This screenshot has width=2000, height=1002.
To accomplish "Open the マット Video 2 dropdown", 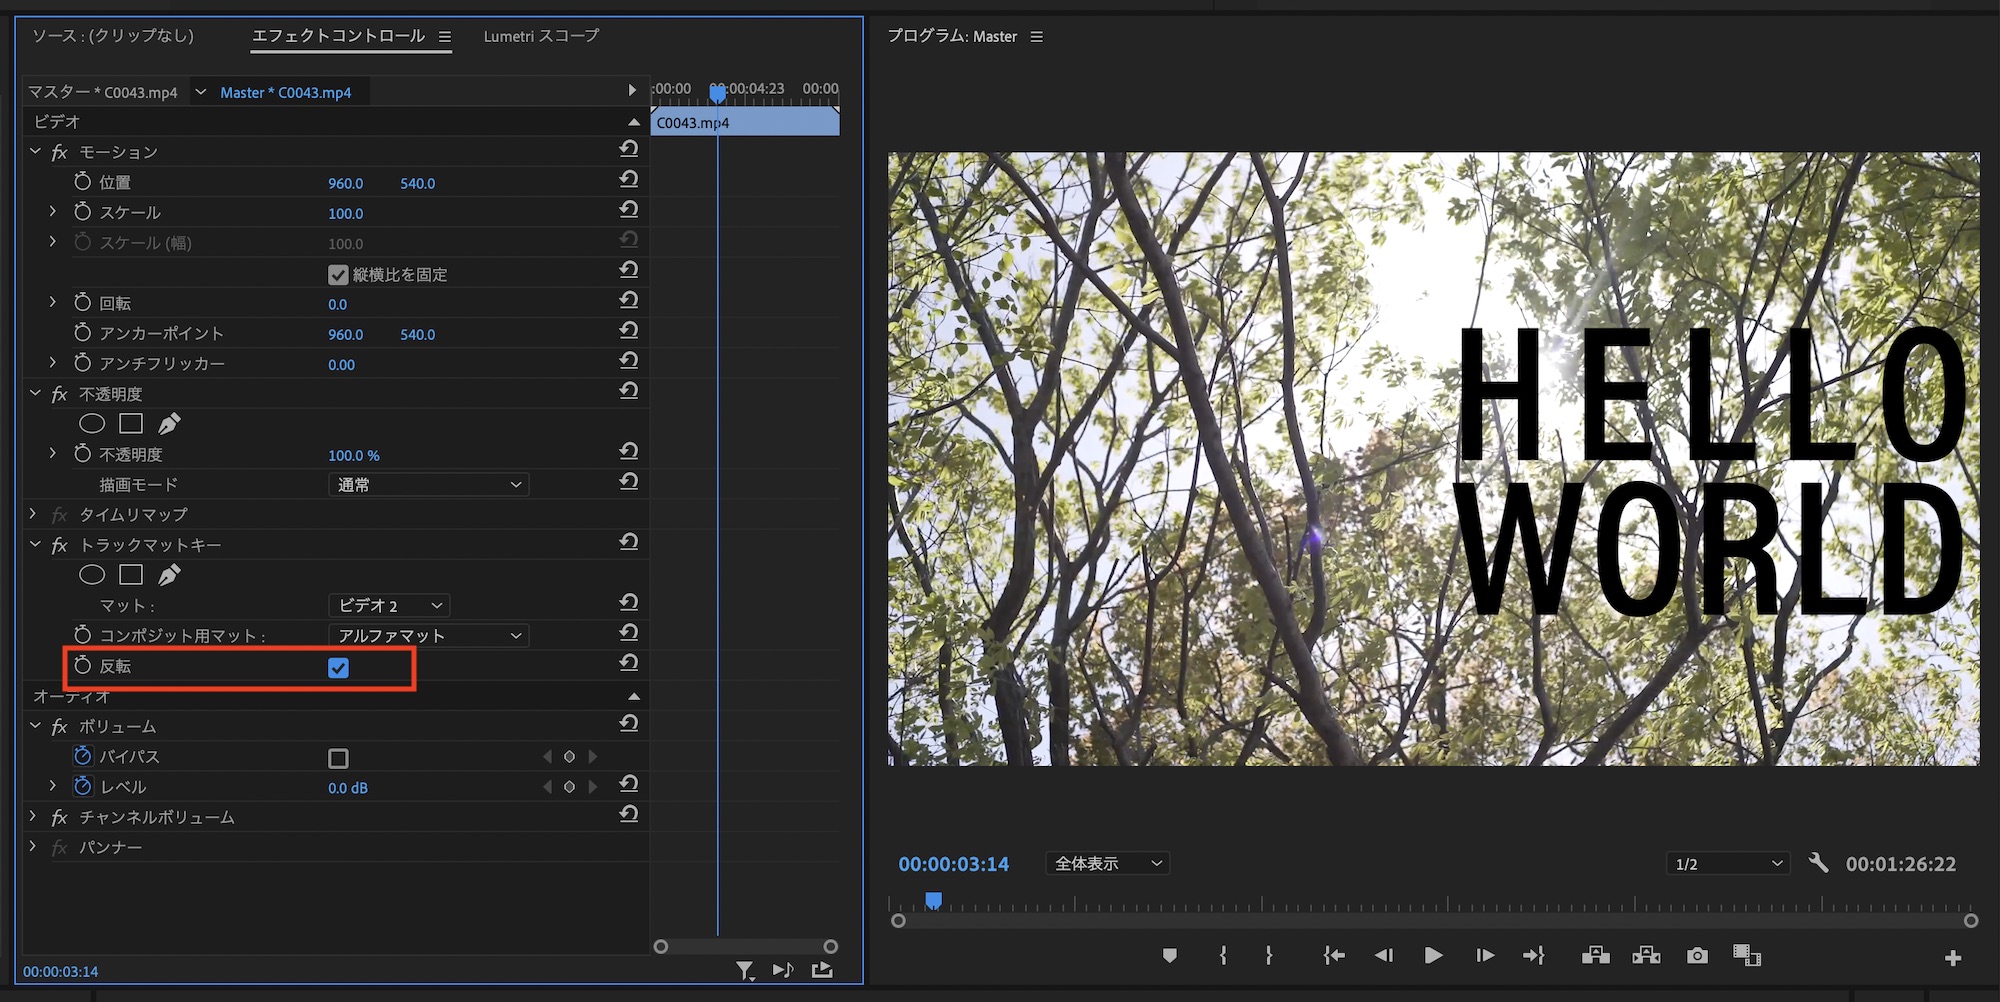I will click(389, 606).
